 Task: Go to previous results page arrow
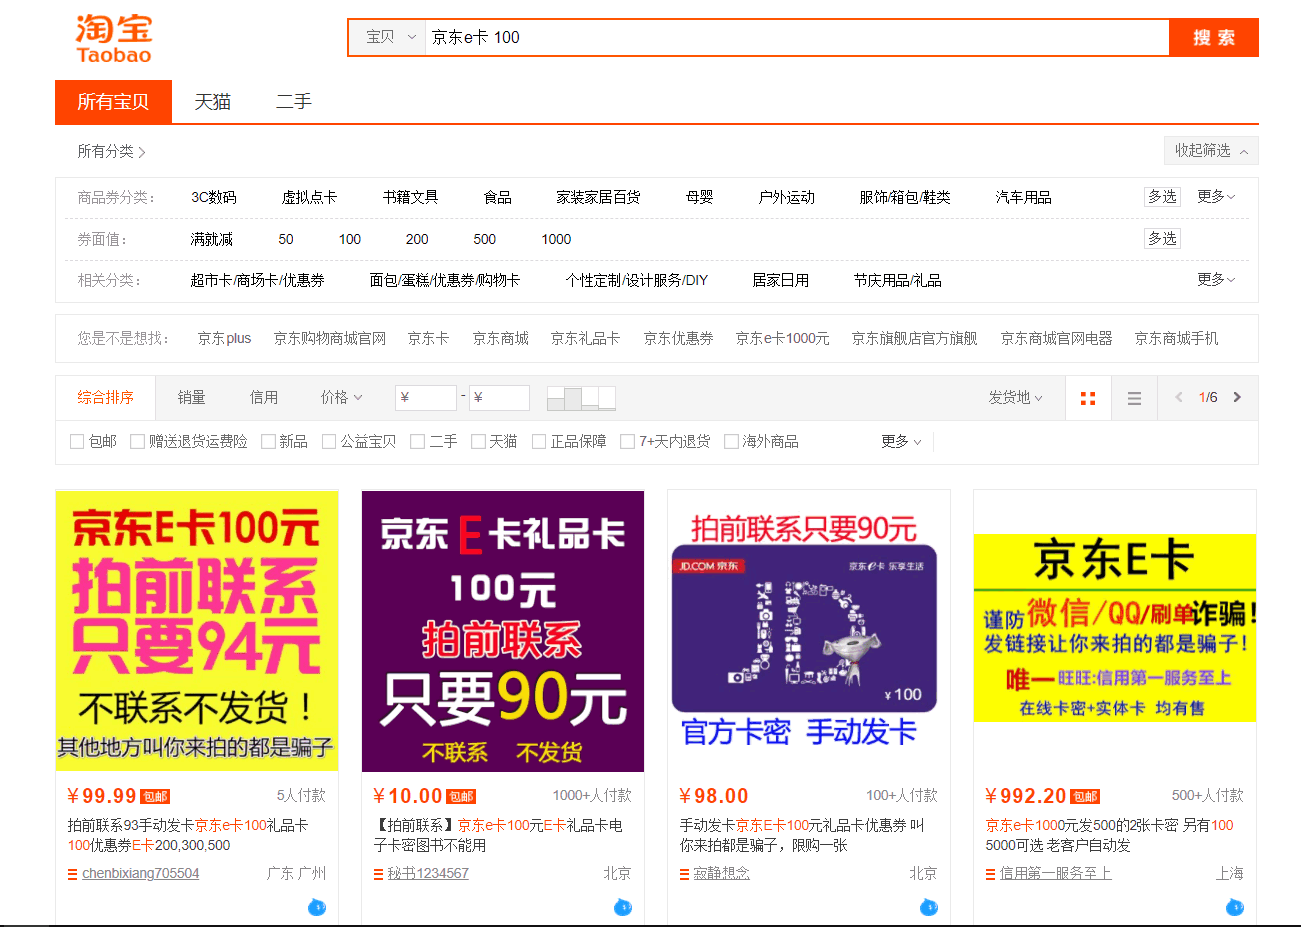coord(1179,397)
